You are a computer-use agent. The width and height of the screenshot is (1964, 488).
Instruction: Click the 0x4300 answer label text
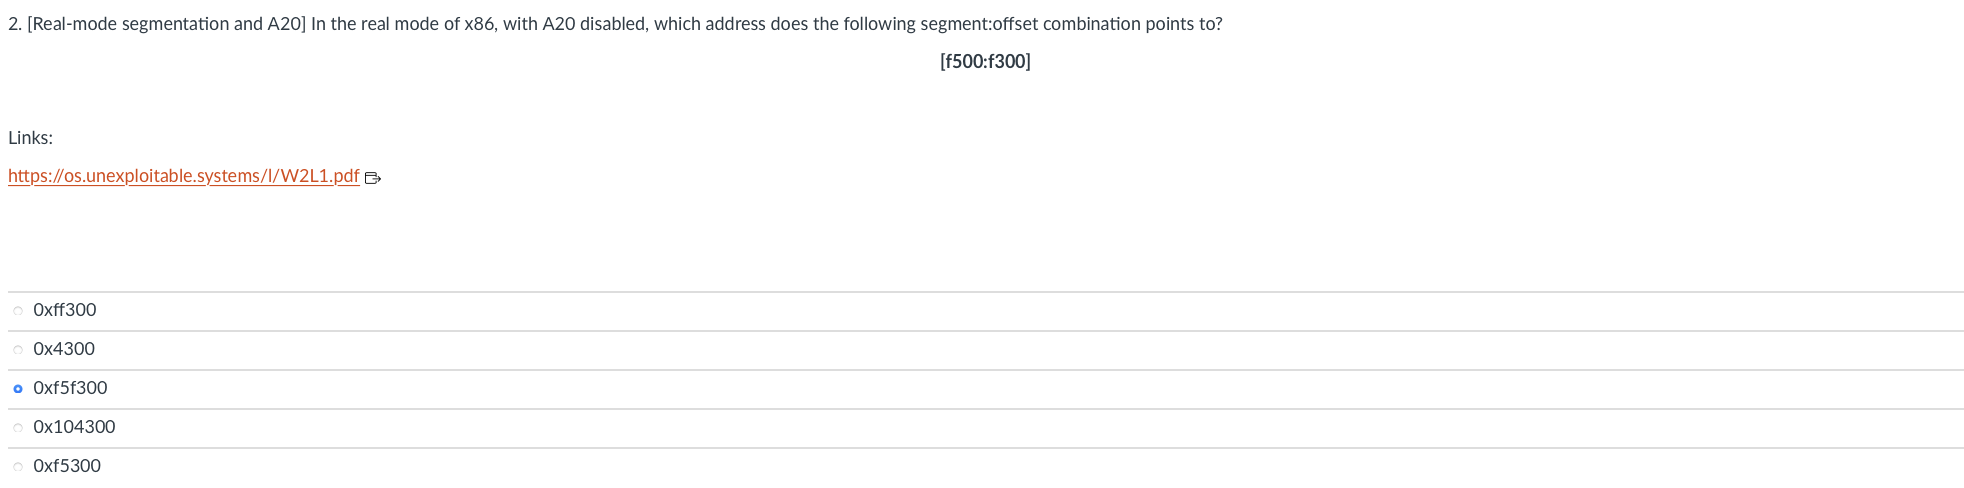[x=64, y=349]
